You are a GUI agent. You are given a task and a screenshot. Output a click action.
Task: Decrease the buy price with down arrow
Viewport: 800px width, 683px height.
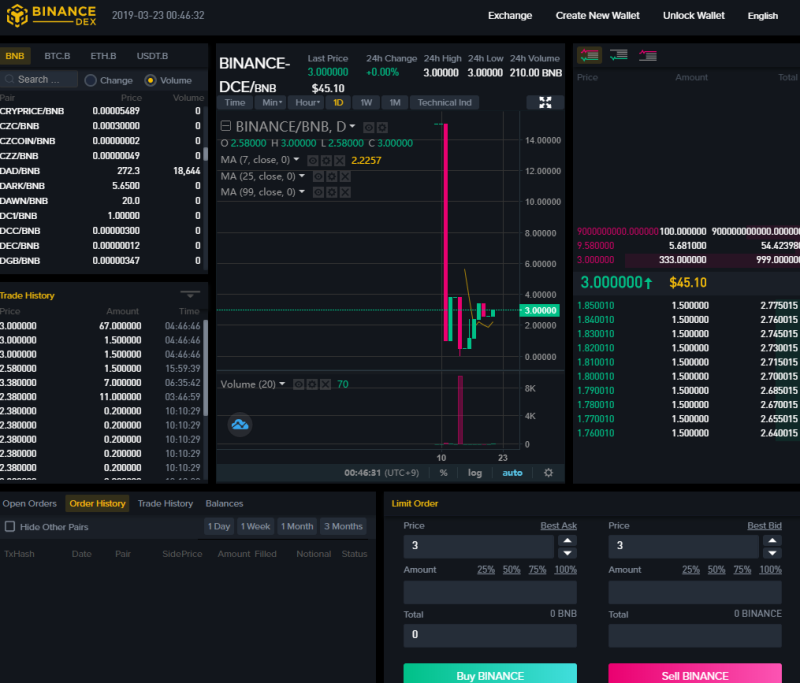tap(567, 553)
